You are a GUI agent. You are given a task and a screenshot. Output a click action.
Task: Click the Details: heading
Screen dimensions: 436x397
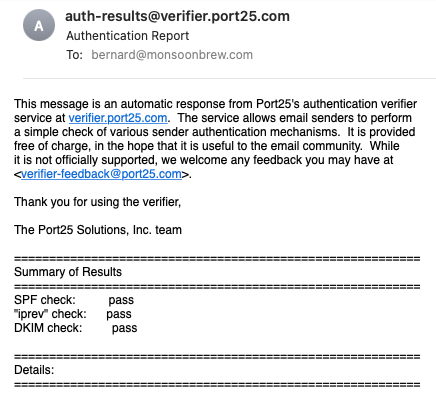point(34,370)
